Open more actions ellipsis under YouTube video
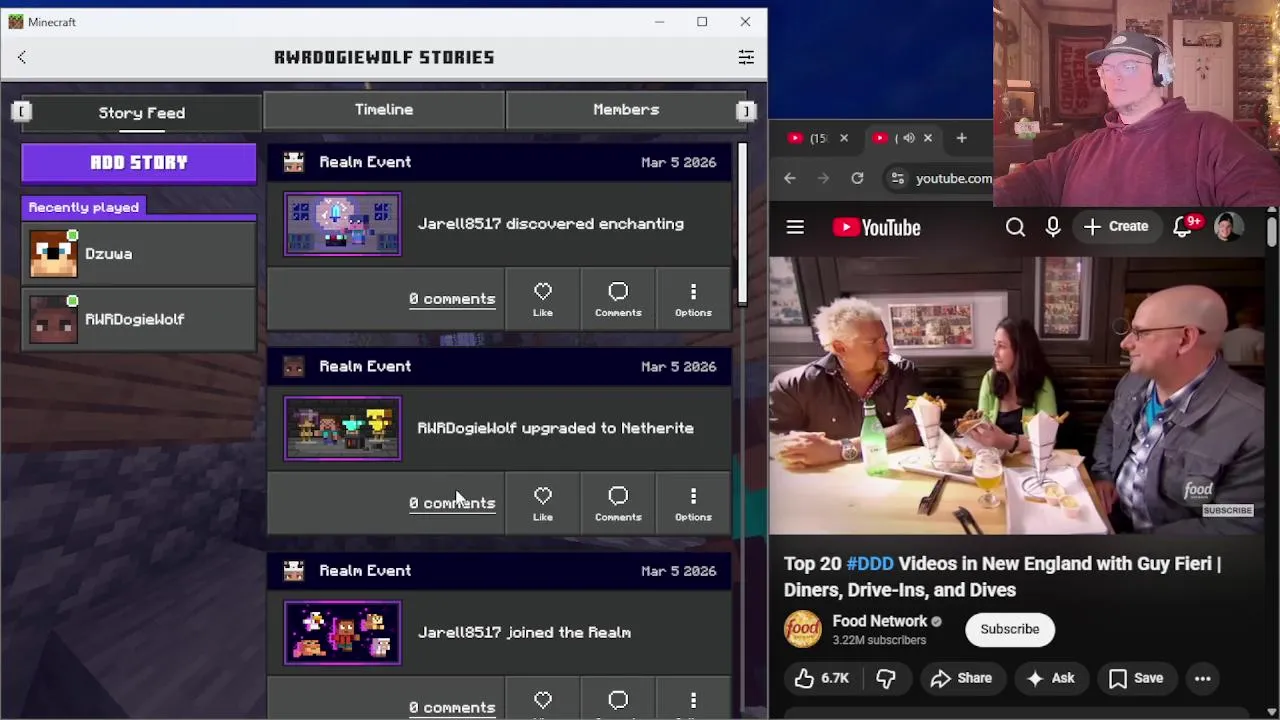This screenshot has width=1280, height=720. [x=1203, y=678]
